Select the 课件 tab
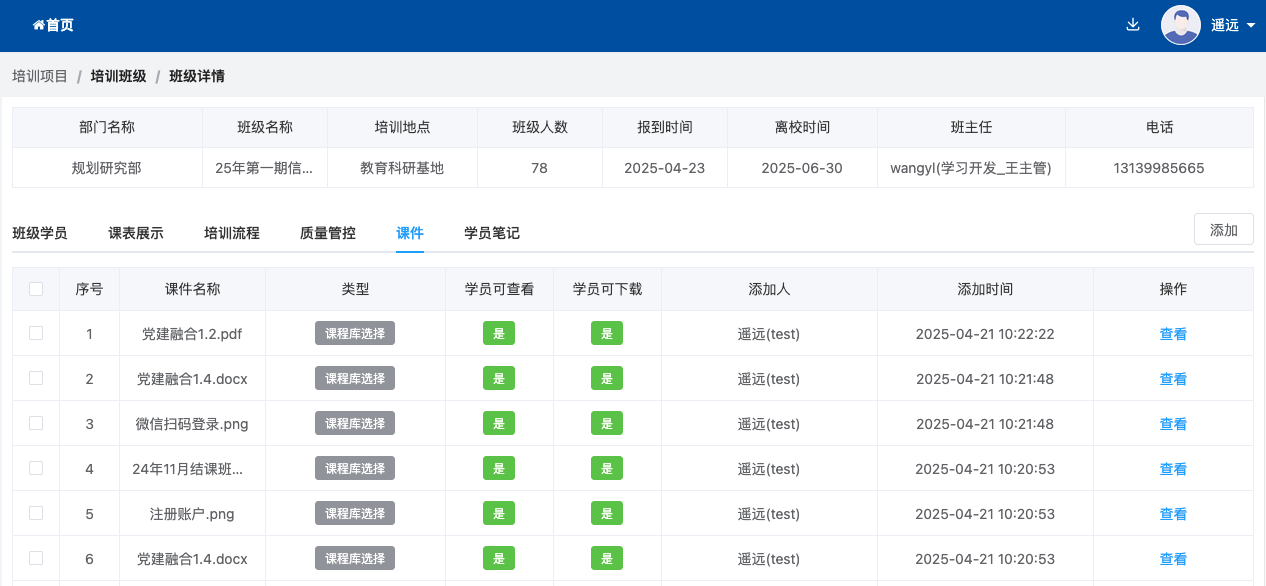This screenshot has height=586, width=1266. point(410,233)
